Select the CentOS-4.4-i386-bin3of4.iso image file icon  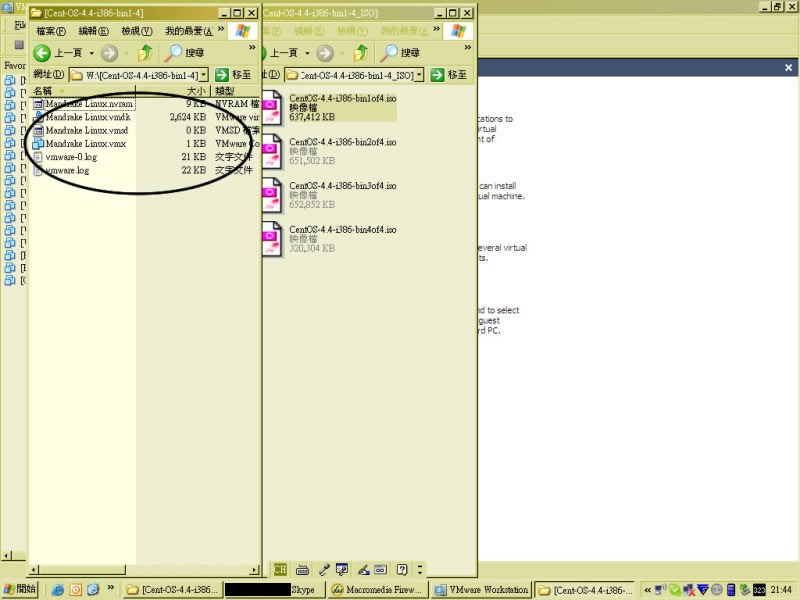pyautogui.click(x=272, y=195)
